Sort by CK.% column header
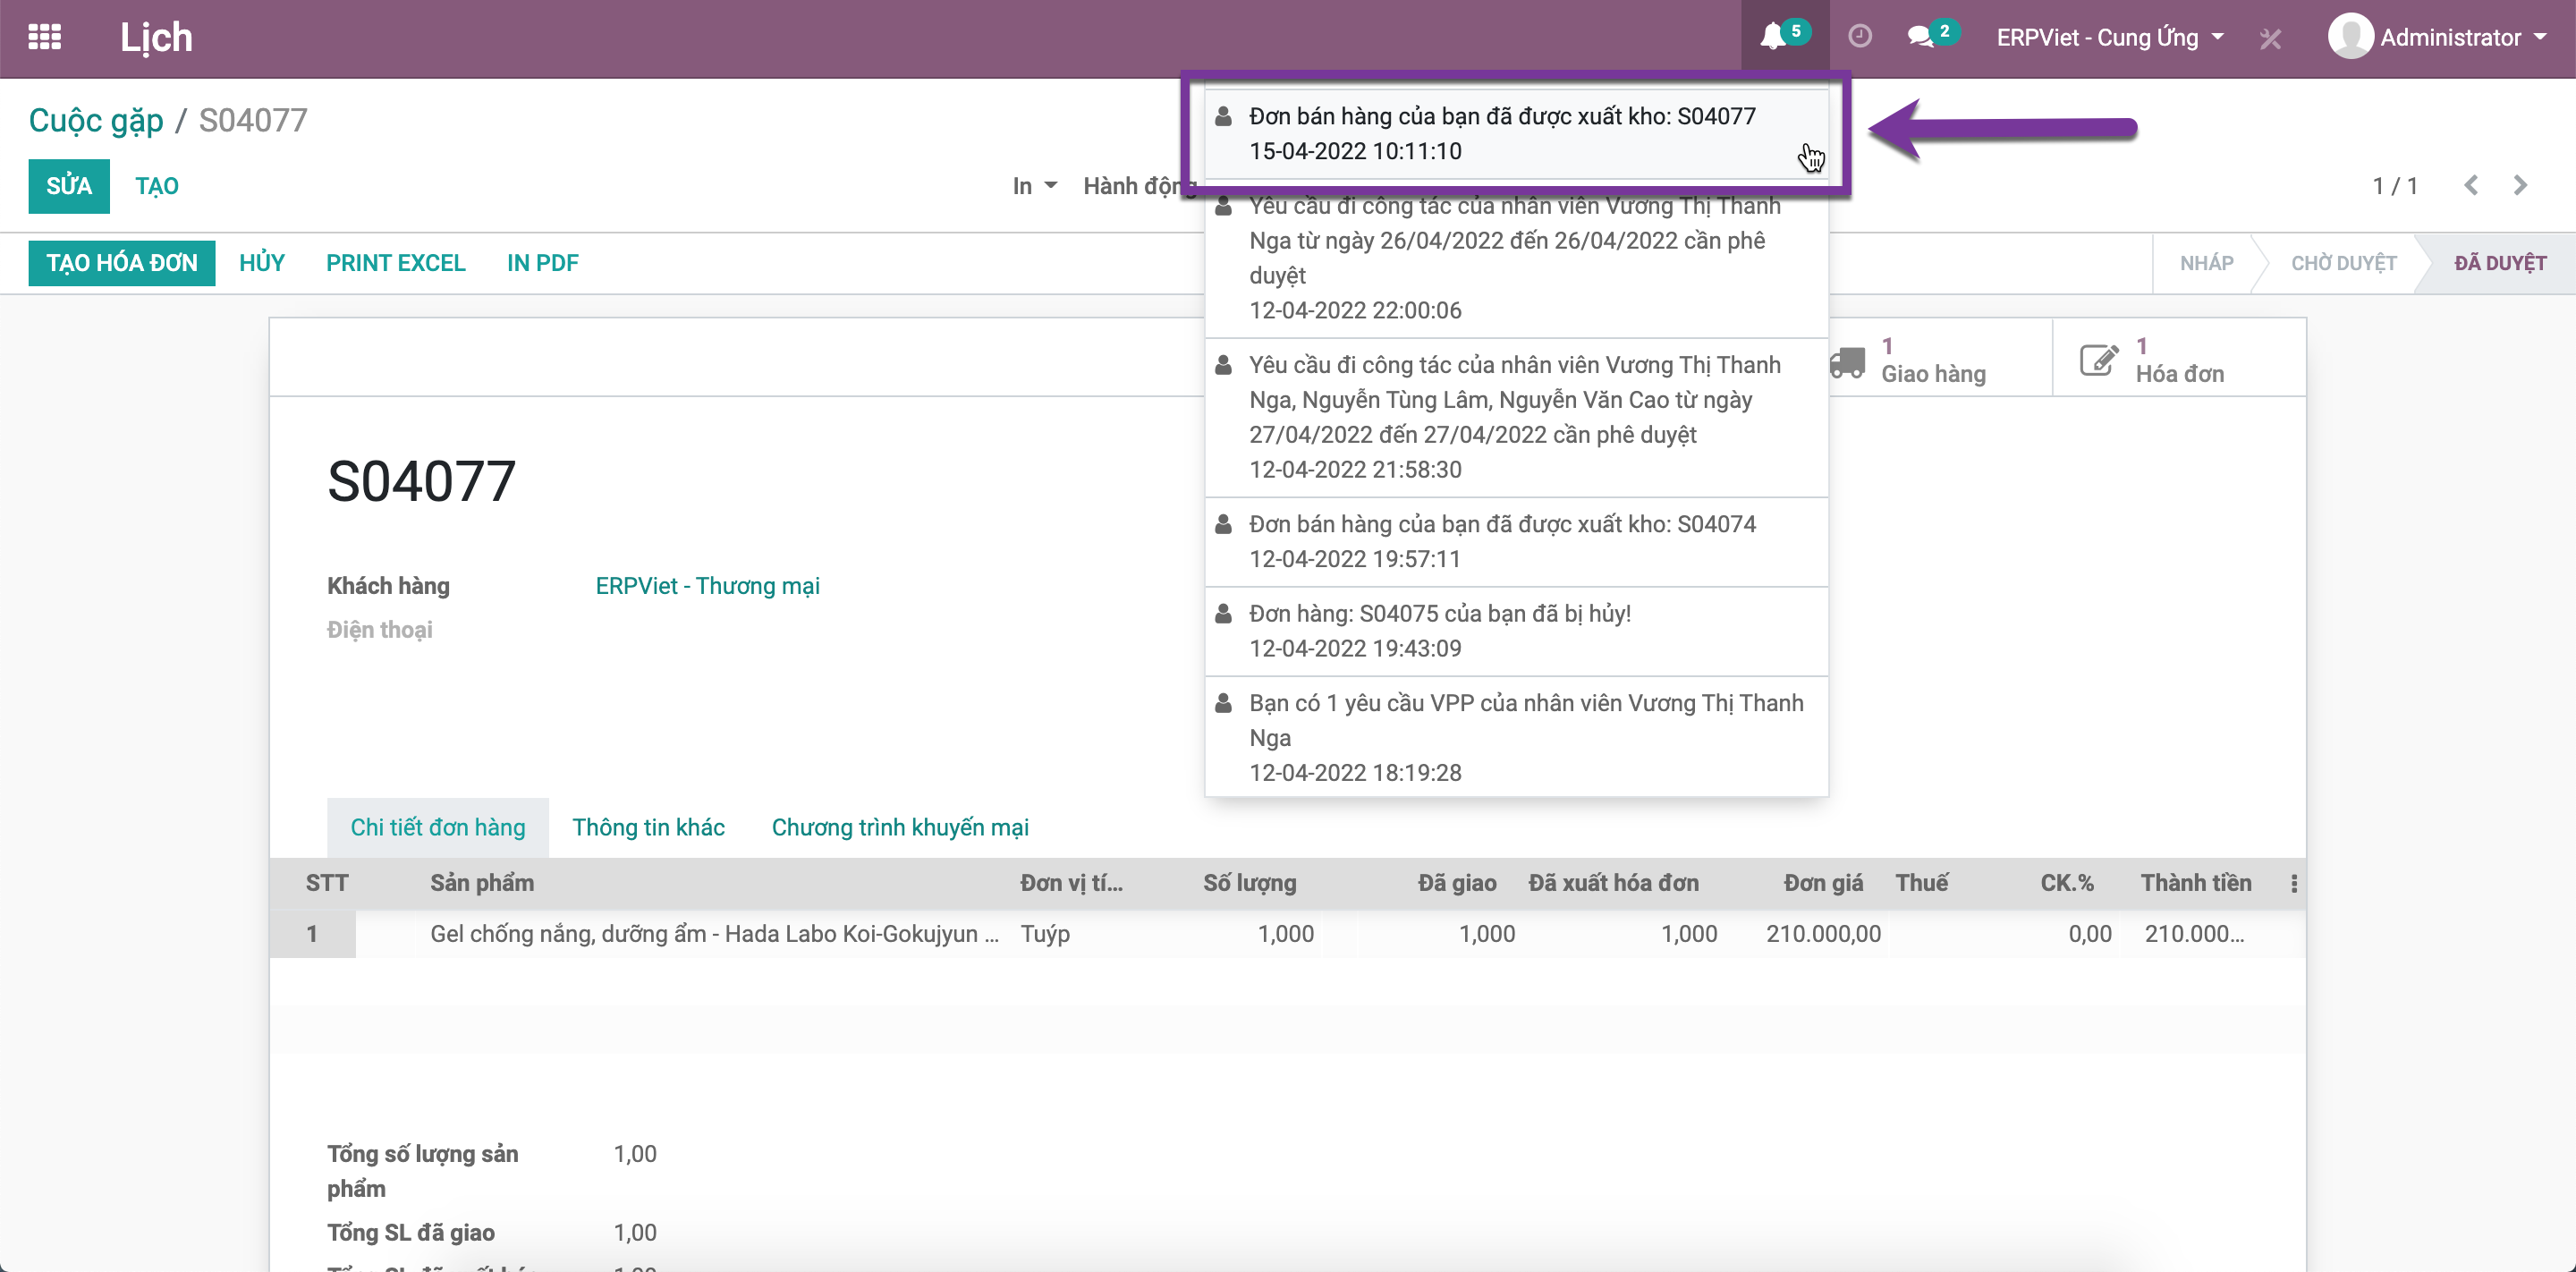This screenshot has width=2576, height=1272. [x=2067, y=883]
